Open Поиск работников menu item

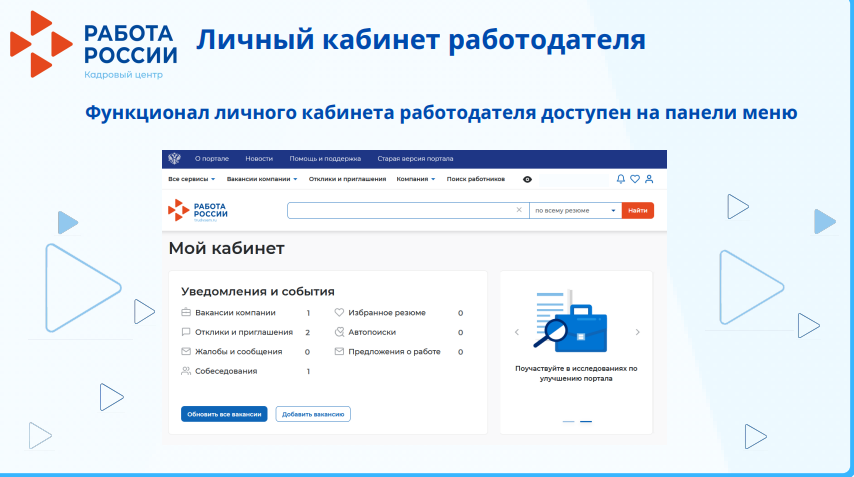pos(475,179)
